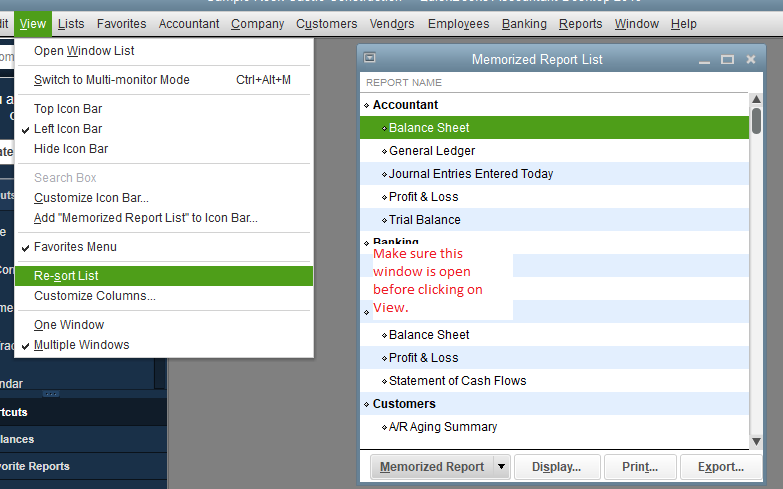Select Profit & Loss above Statement of Cash Flows
This screenshot has width=783, height=489.
tap(554, 358)
